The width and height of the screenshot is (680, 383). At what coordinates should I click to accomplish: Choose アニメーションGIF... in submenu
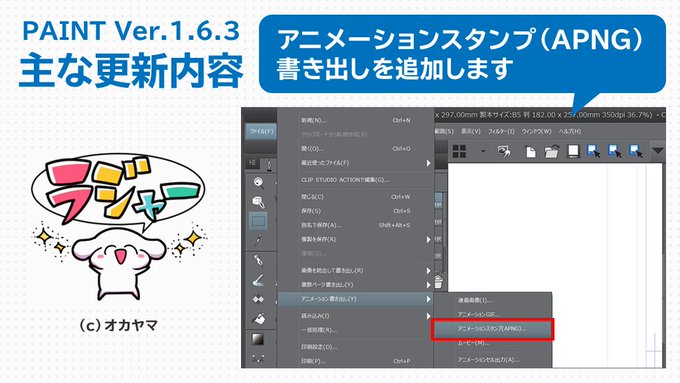(x=493, y=314)
